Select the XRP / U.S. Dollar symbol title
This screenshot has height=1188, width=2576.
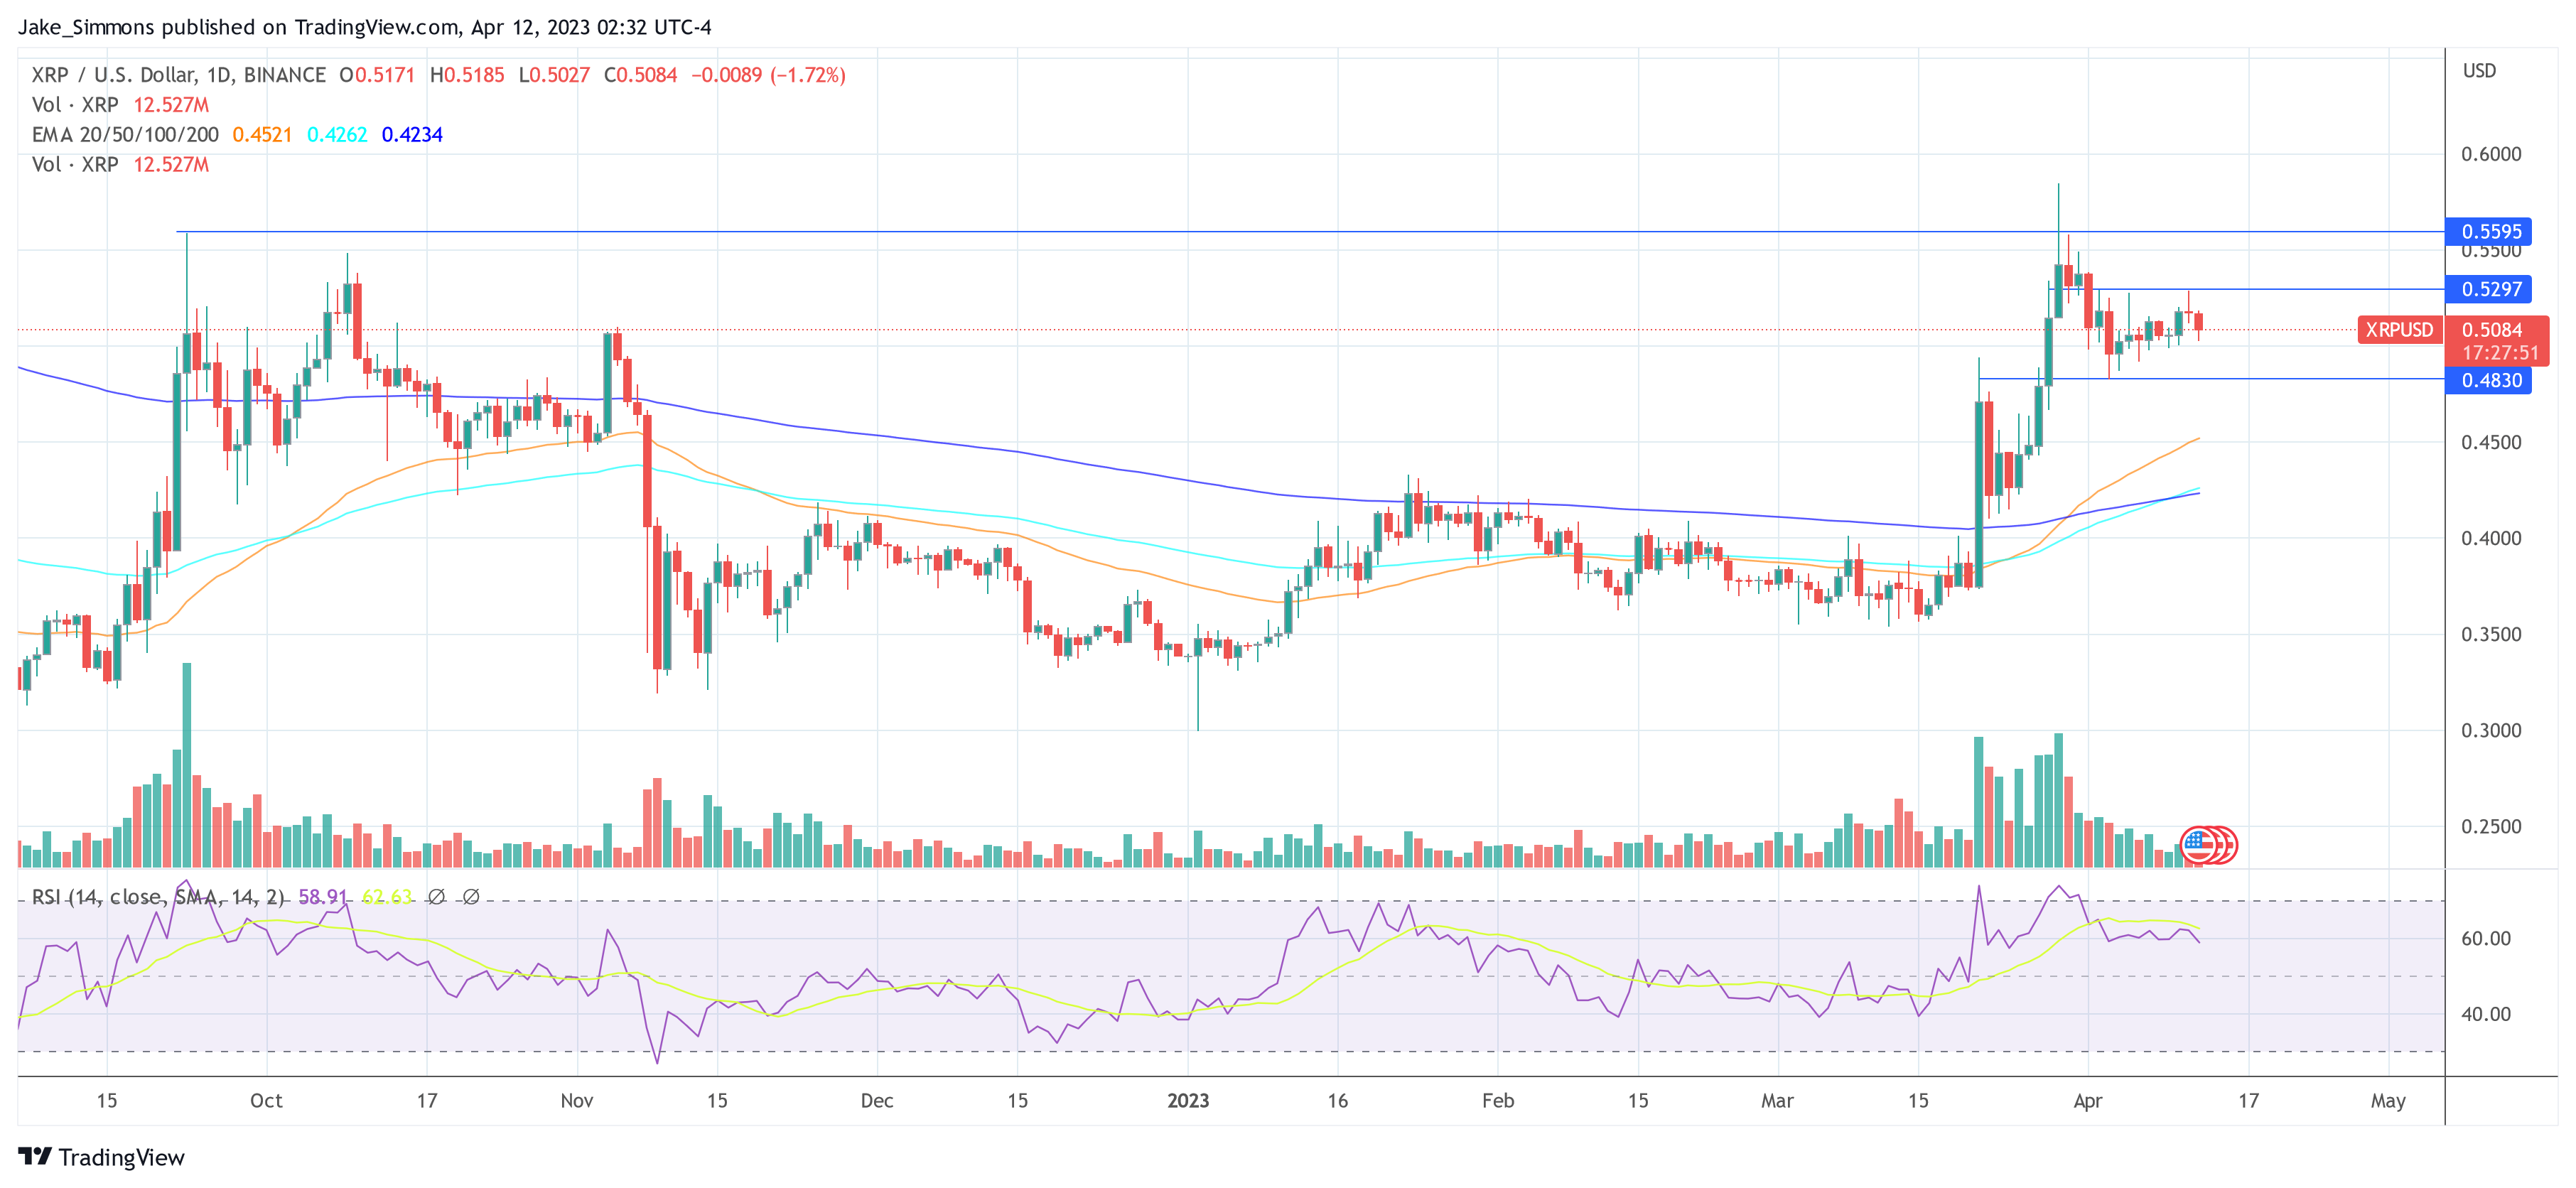click(179, 75)
